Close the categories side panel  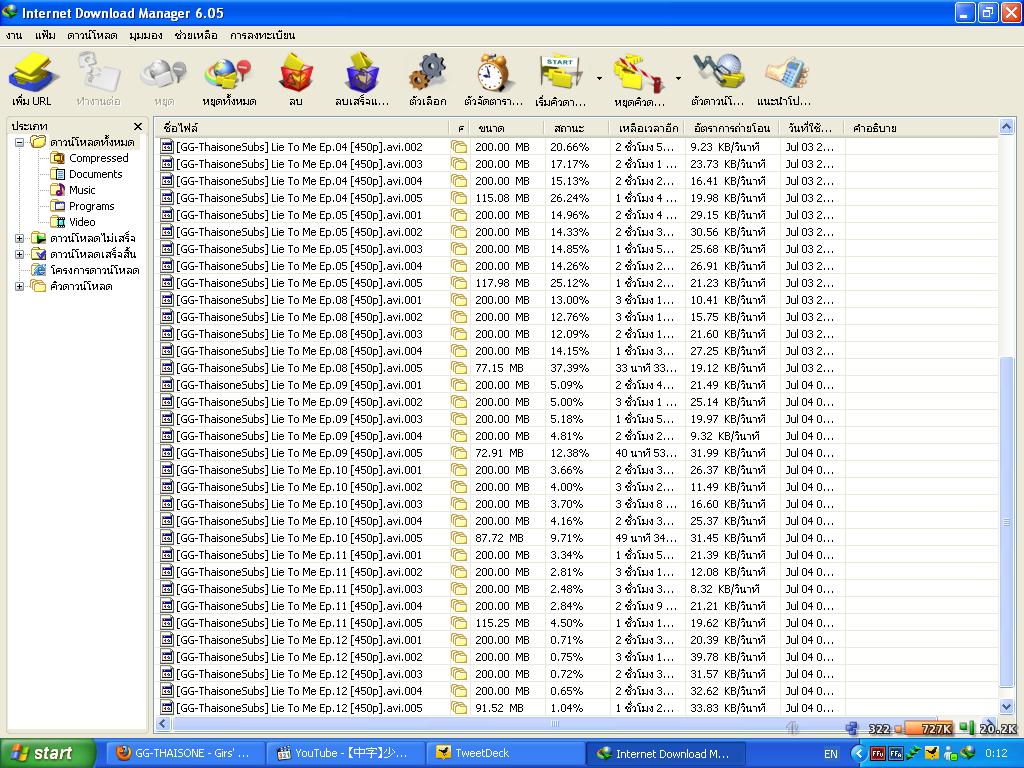pyautogui.click(x=138, y=127)
